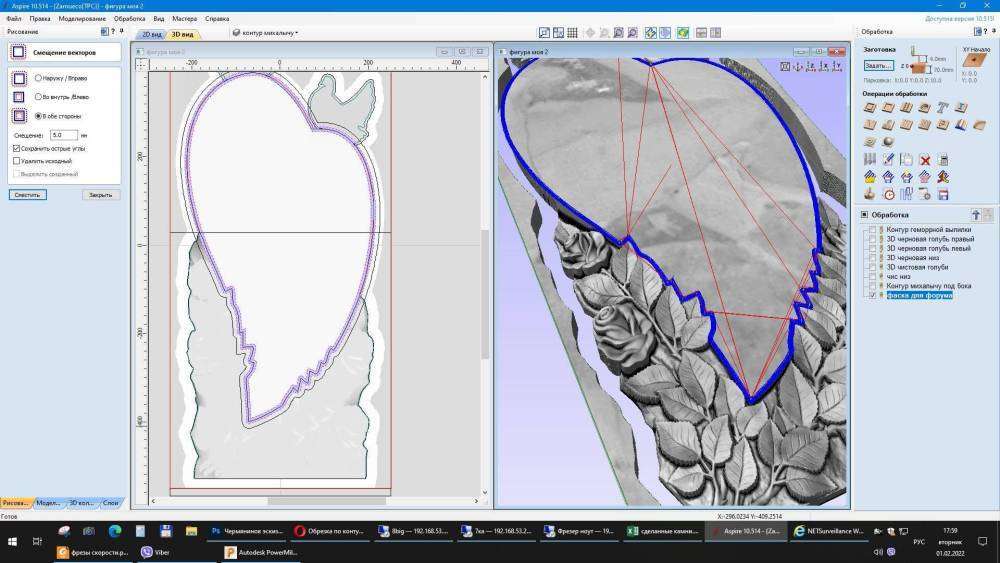Open the 'контур михалычу' dropdown
This screenshot has height=563, width=1000.
click(x=266, y=33)
